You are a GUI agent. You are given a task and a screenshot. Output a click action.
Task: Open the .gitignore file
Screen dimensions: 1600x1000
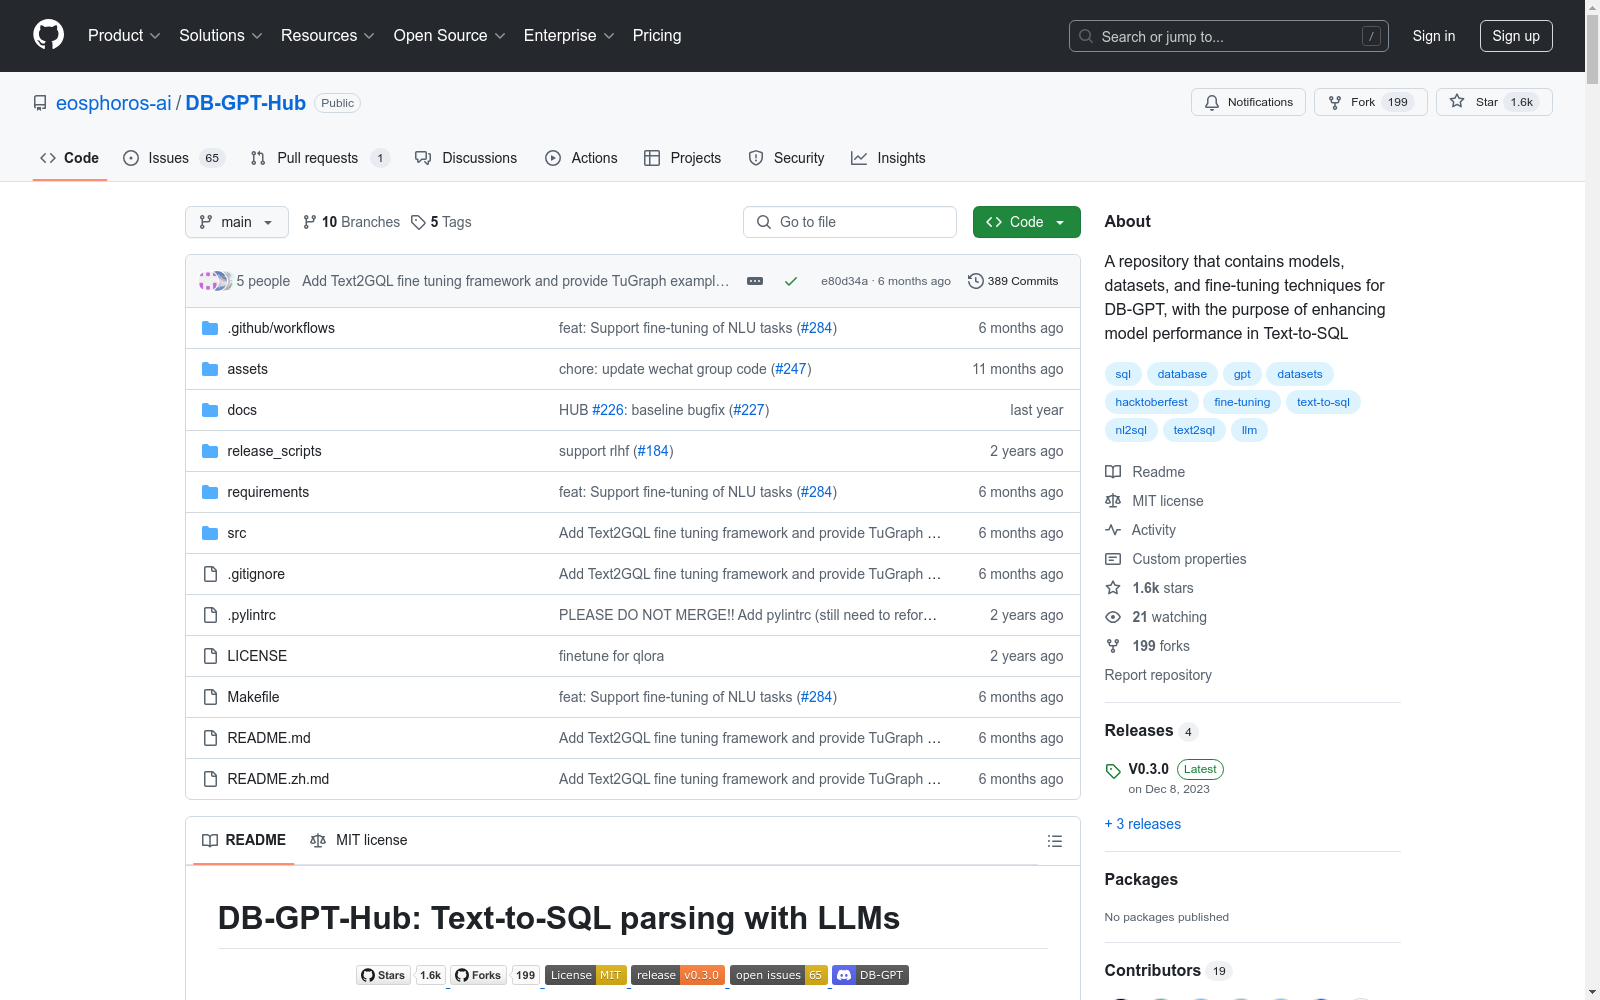point(256,574)
